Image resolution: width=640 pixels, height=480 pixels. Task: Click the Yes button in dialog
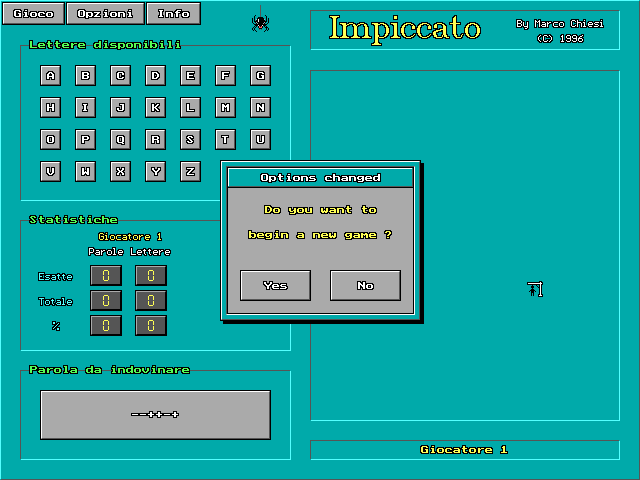click(276, 285)
